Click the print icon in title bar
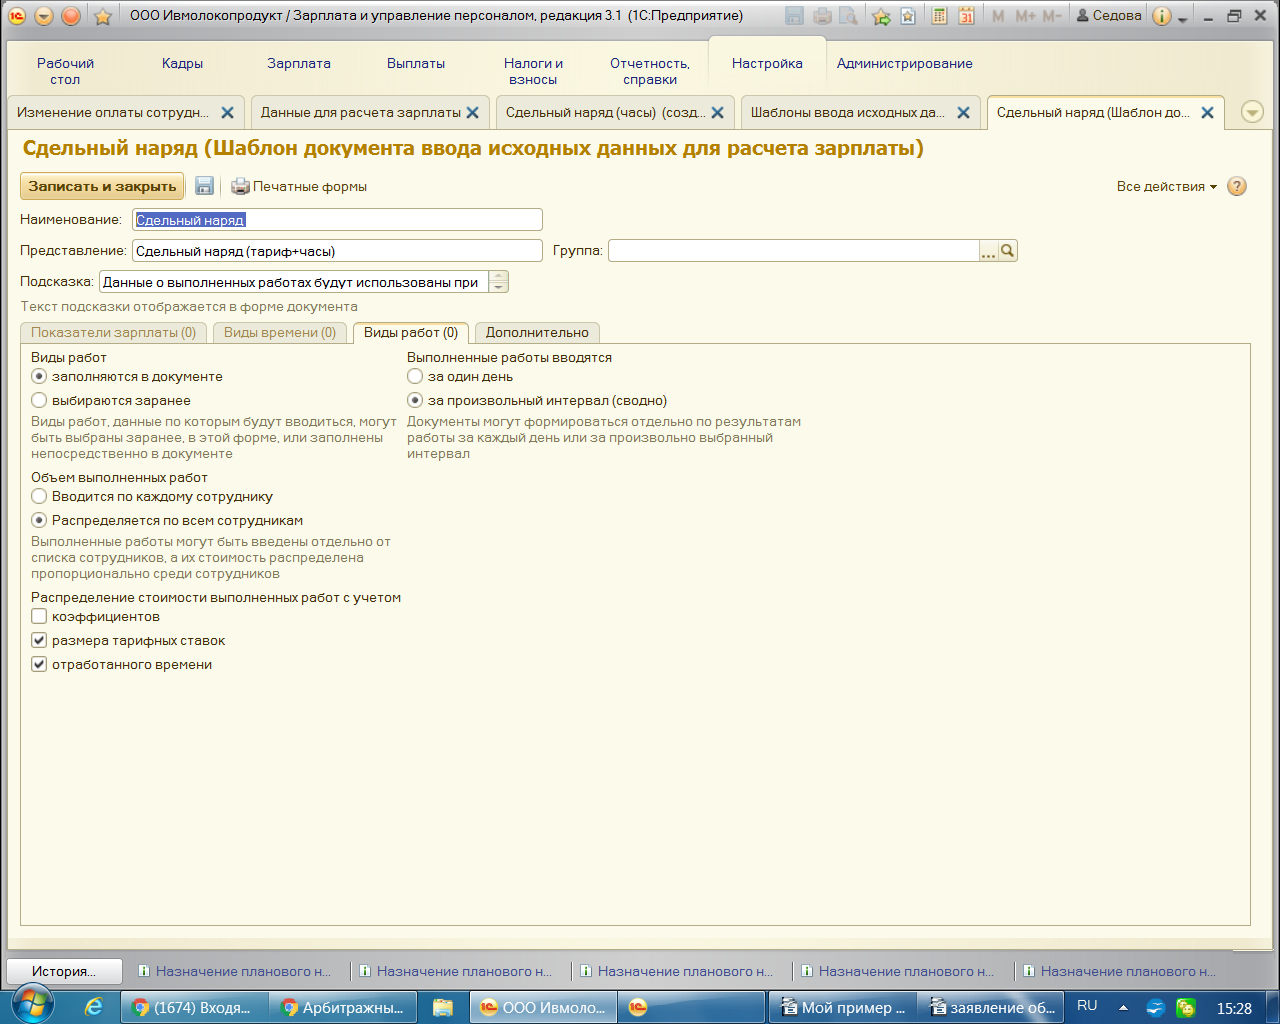The height and width of the screenshot is (1024, 1280). [x=822, y=16]
